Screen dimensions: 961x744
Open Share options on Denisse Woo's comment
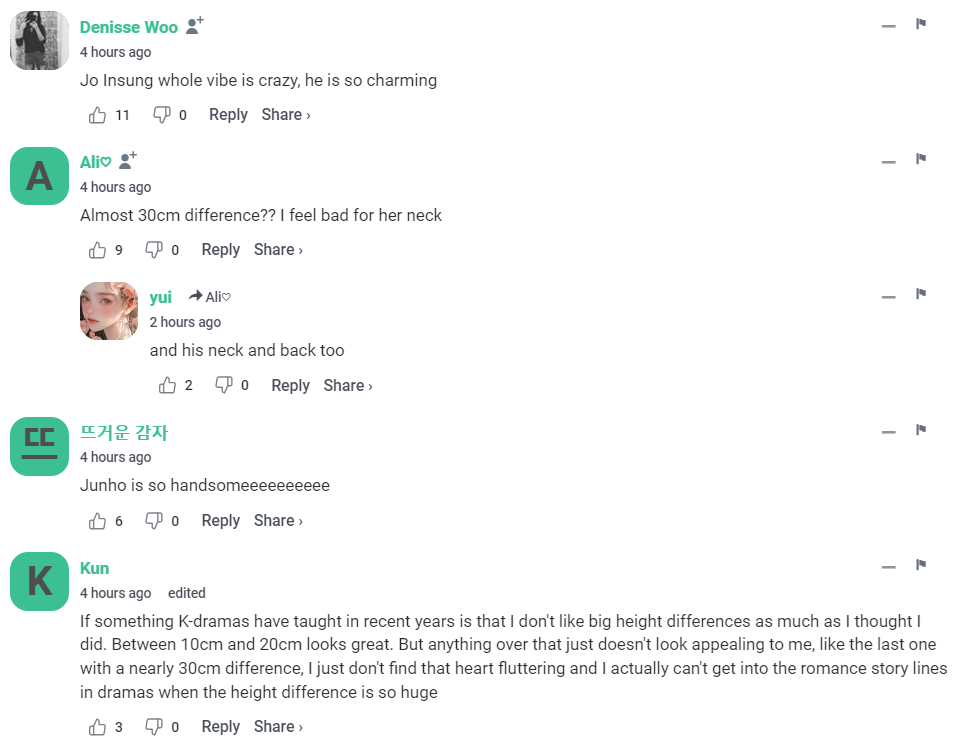(x=285, y=115)
